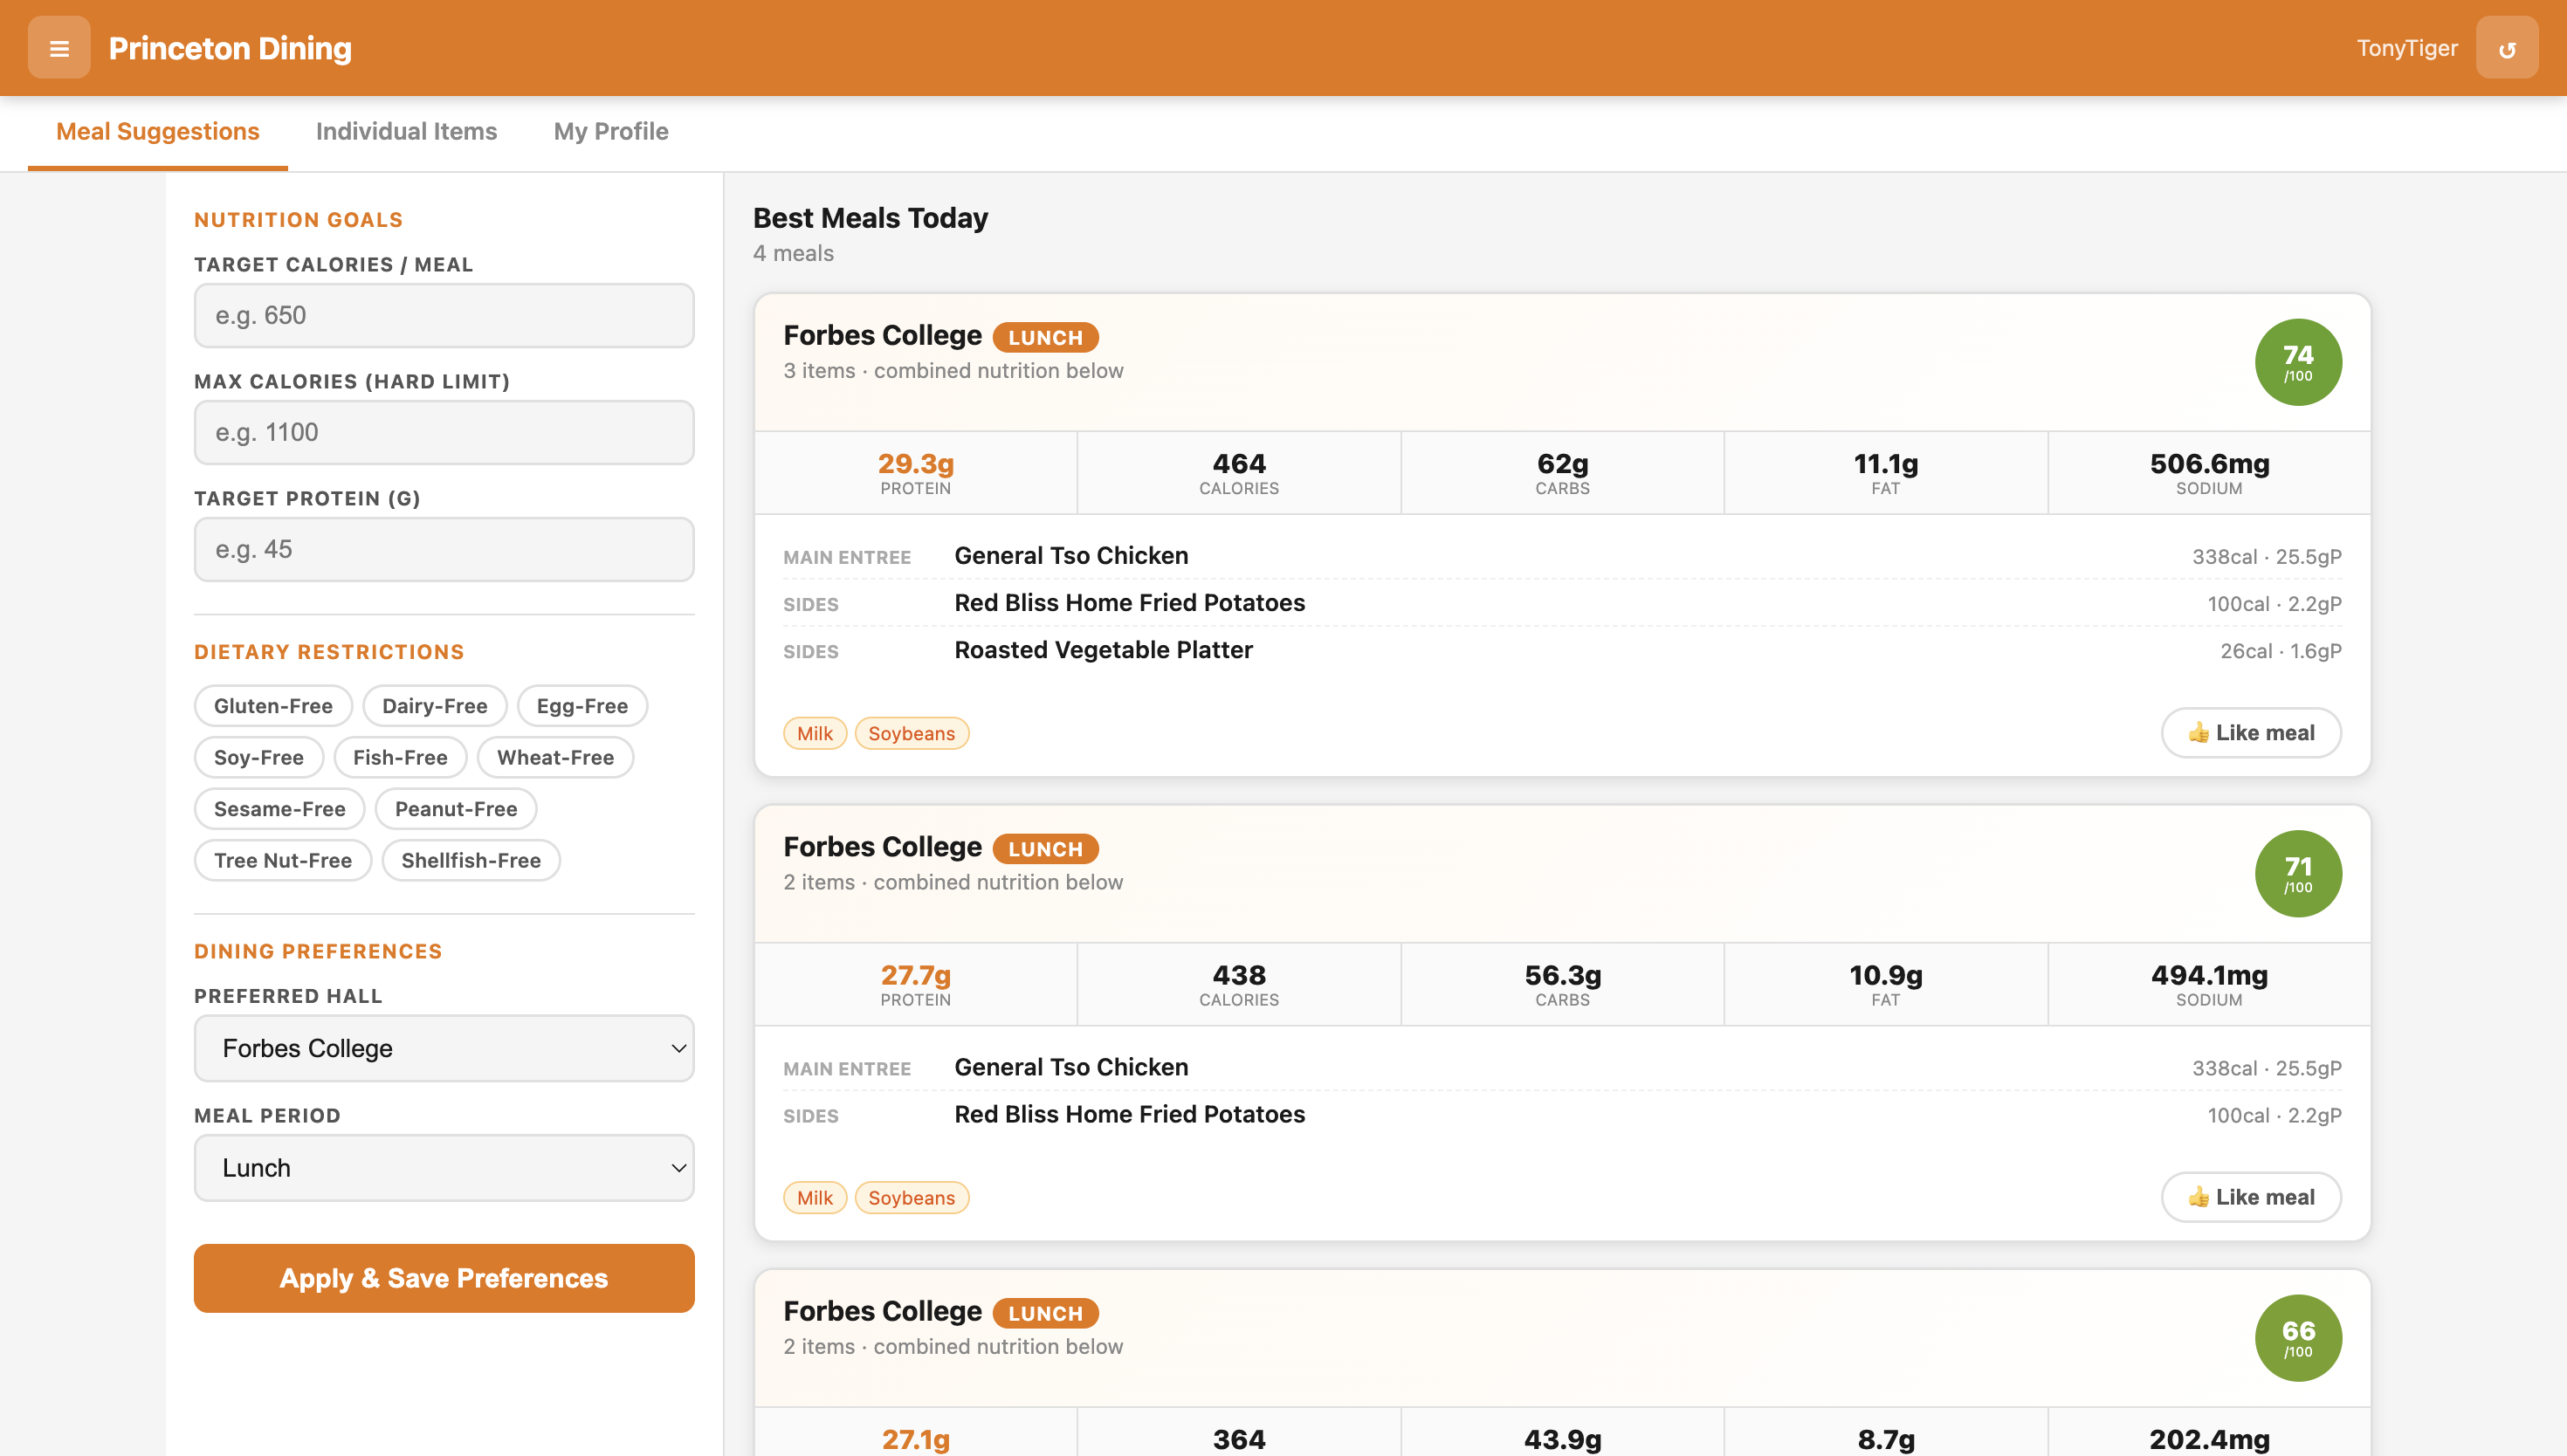Toggle the Peanut-Free restriction chip

coord(455,809)
